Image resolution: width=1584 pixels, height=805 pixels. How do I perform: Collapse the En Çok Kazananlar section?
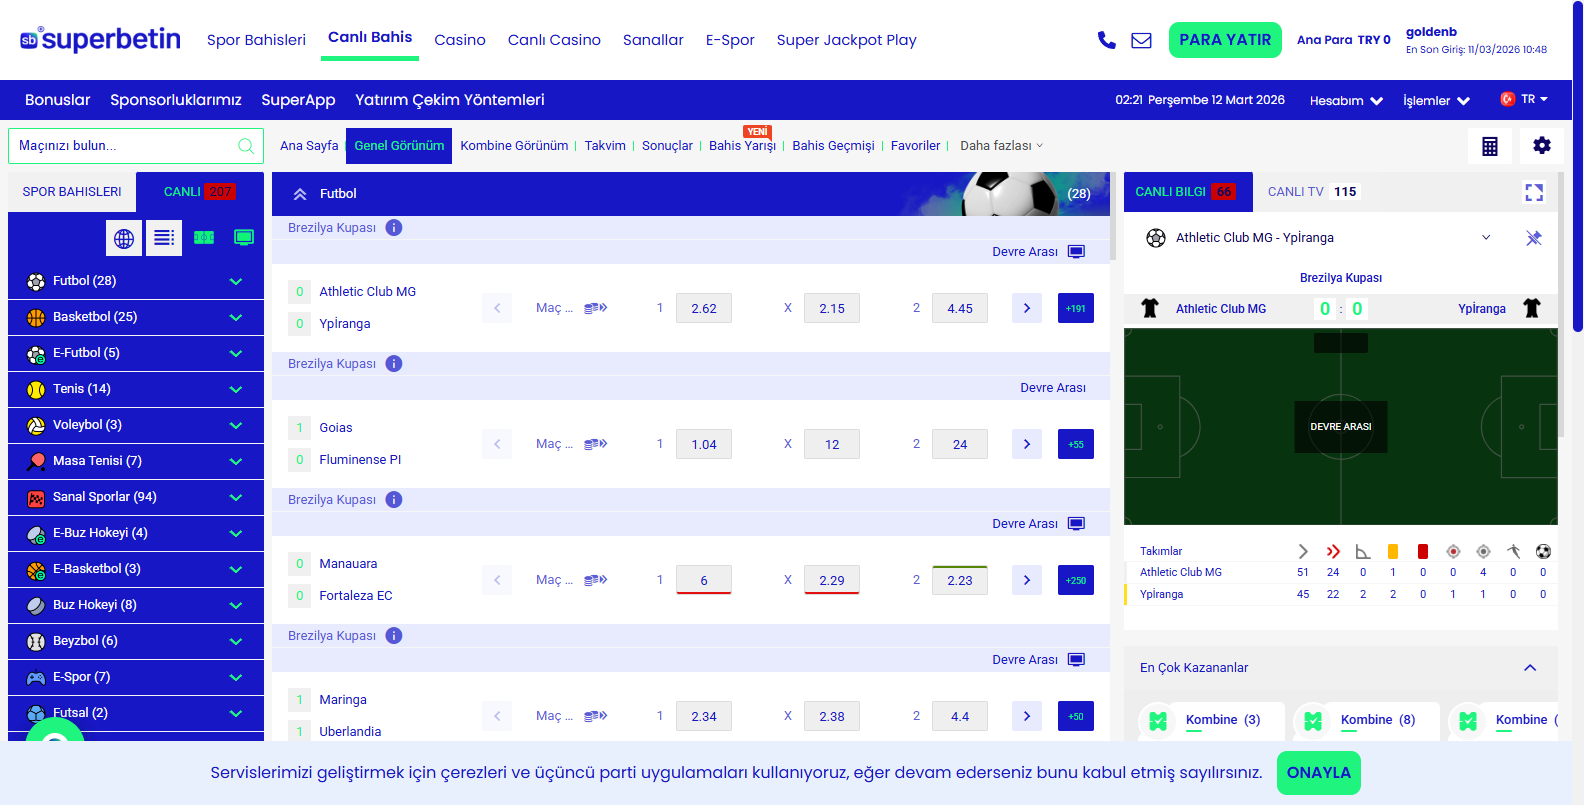coord(1530,668)
